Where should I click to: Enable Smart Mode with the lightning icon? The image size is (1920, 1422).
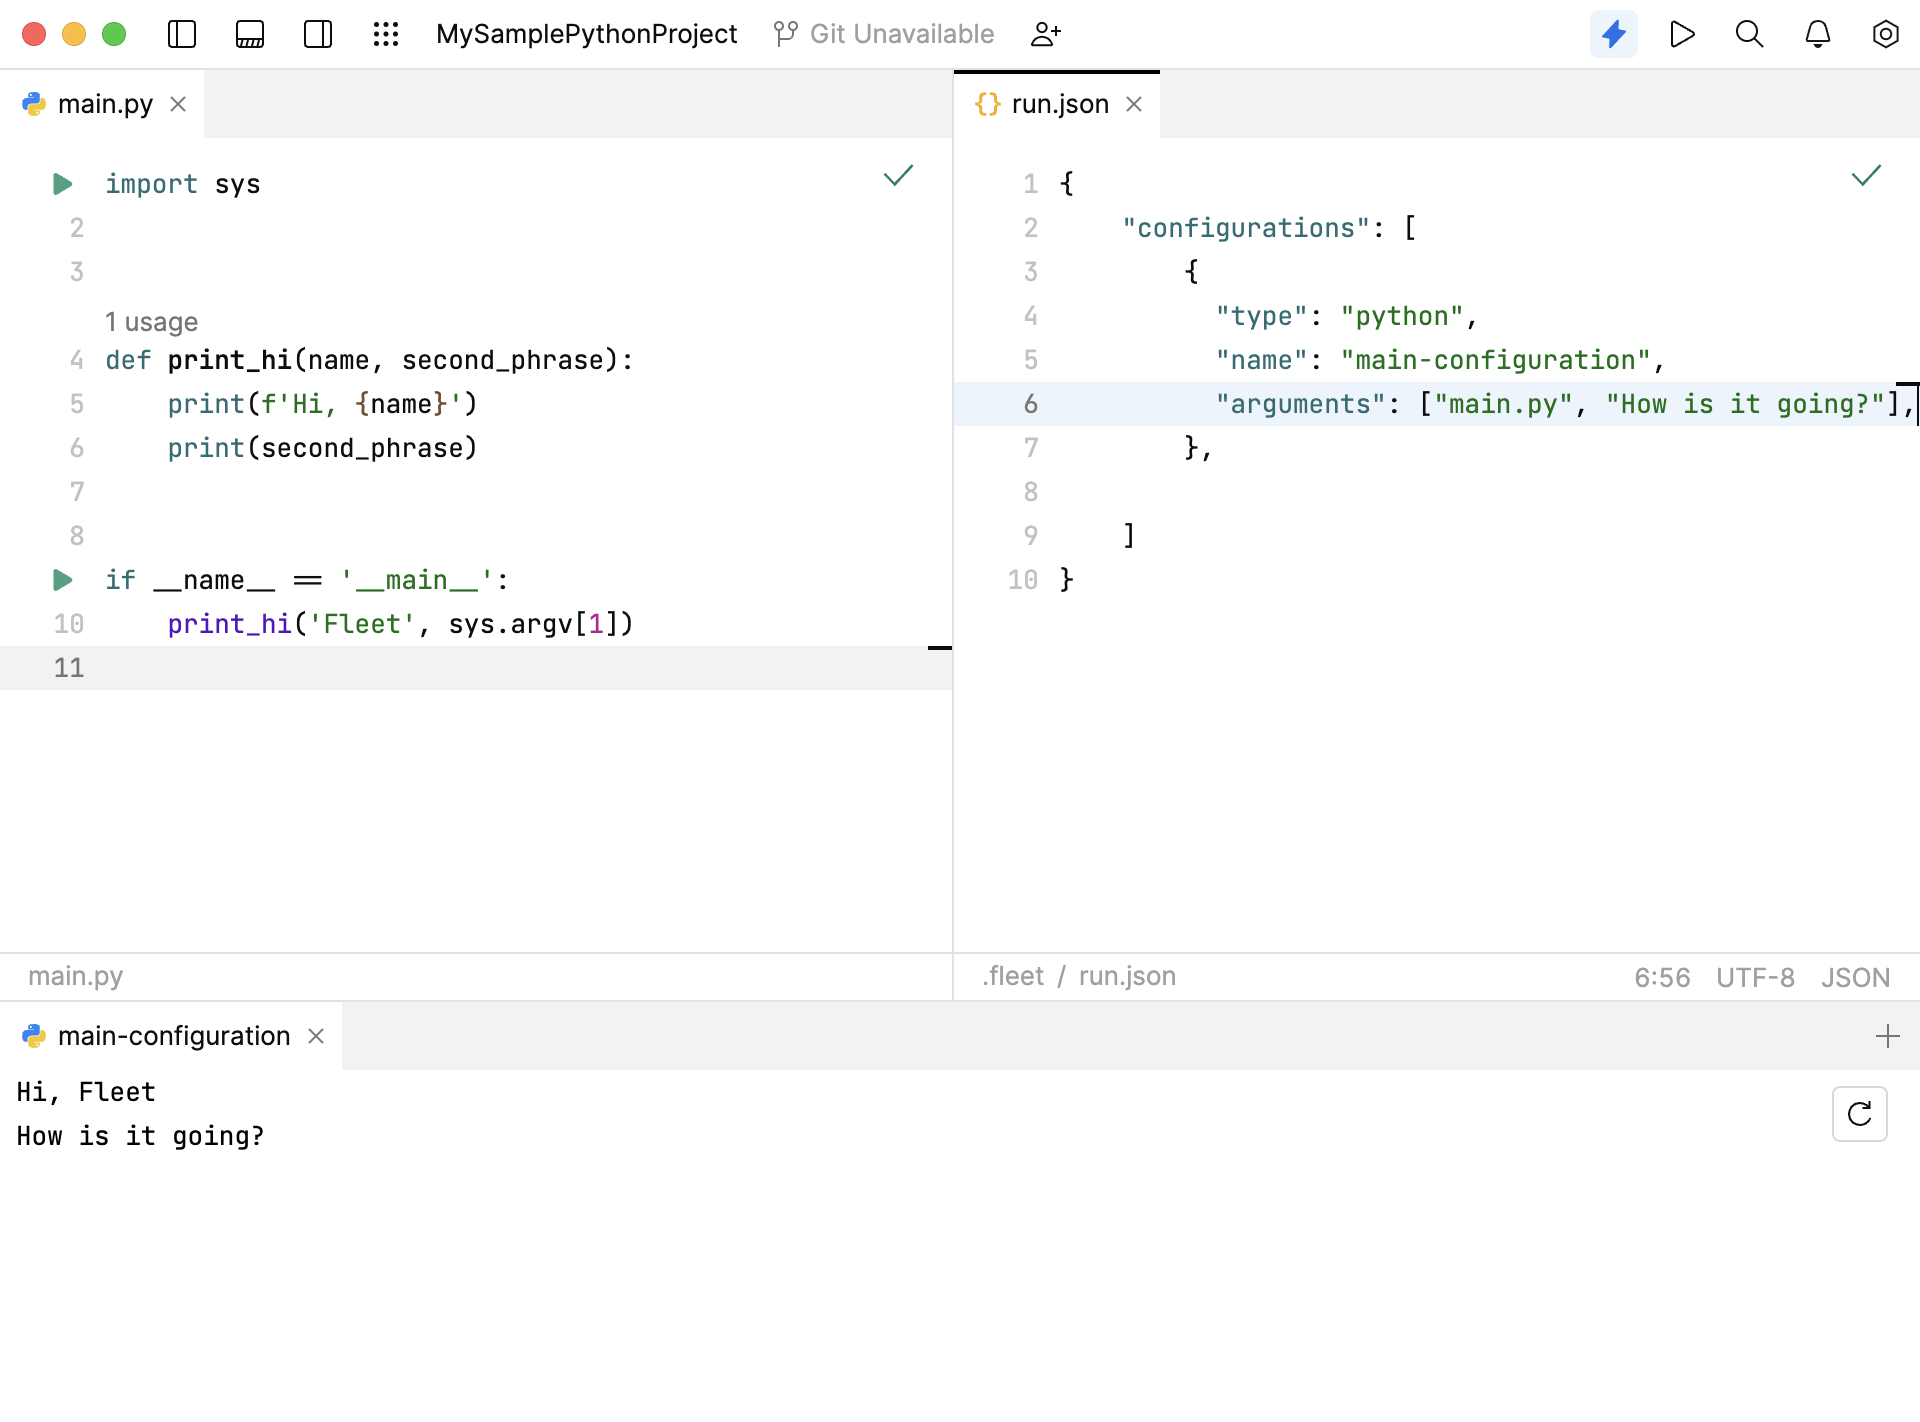click(1614, 33)
